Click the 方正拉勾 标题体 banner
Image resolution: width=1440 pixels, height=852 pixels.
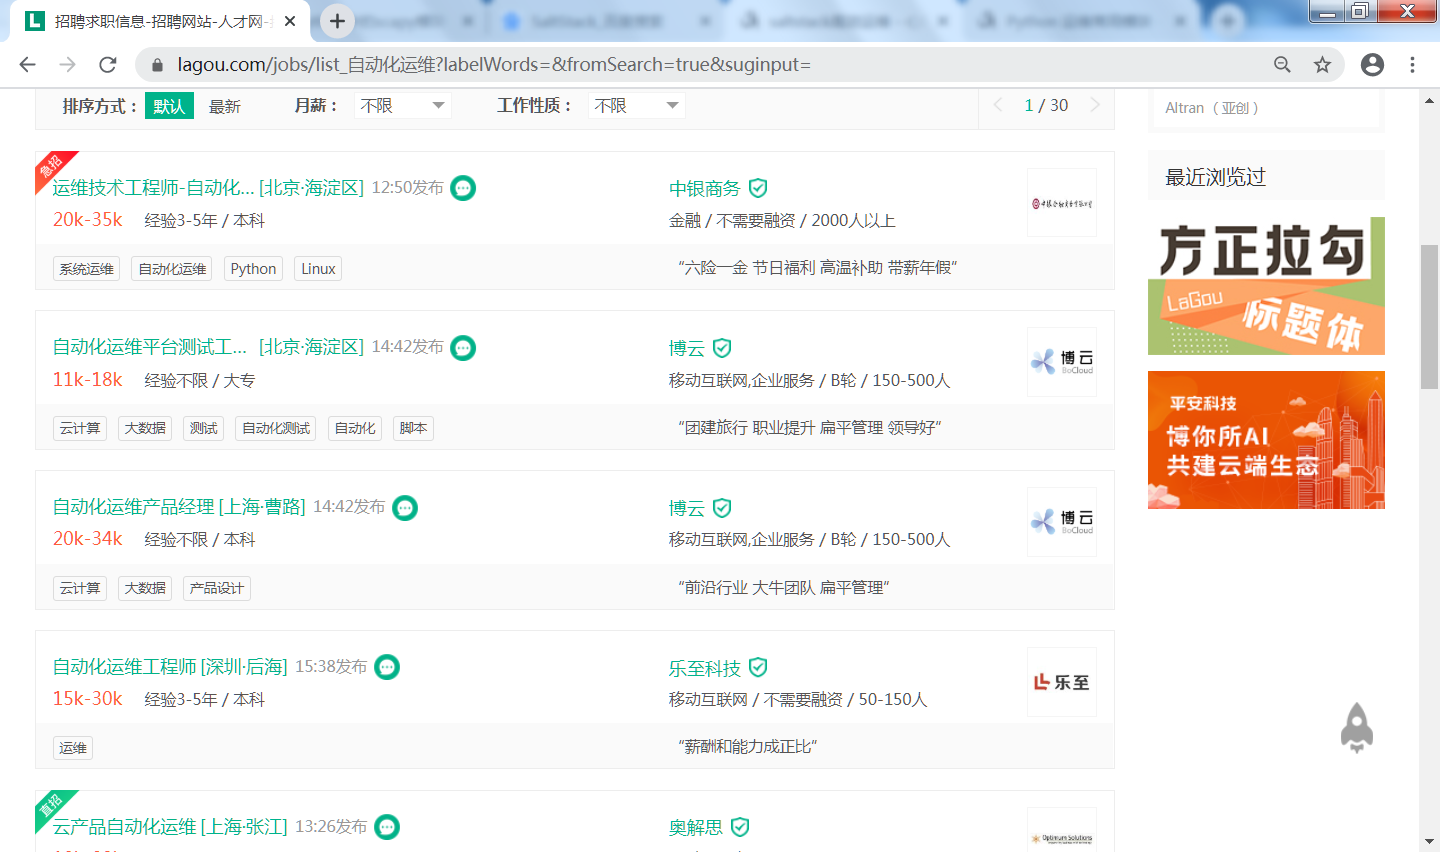tap(1266, 286)
